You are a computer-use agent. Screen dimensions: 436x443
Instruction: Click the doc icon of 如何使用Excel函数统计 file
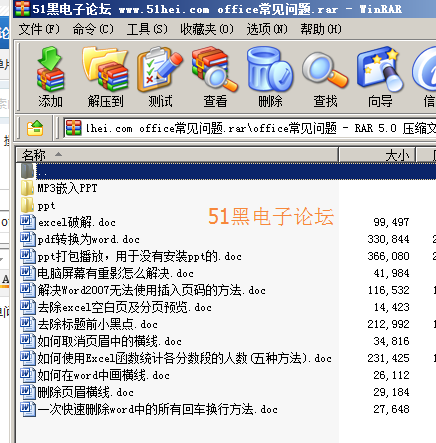click(28, 358)
